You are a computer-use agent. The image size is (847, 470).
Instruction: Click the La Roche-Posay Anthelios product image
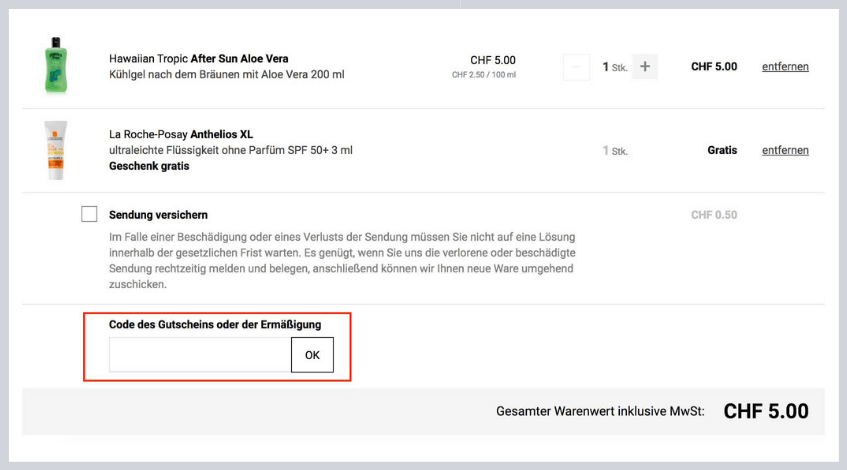tap(54, 150)
